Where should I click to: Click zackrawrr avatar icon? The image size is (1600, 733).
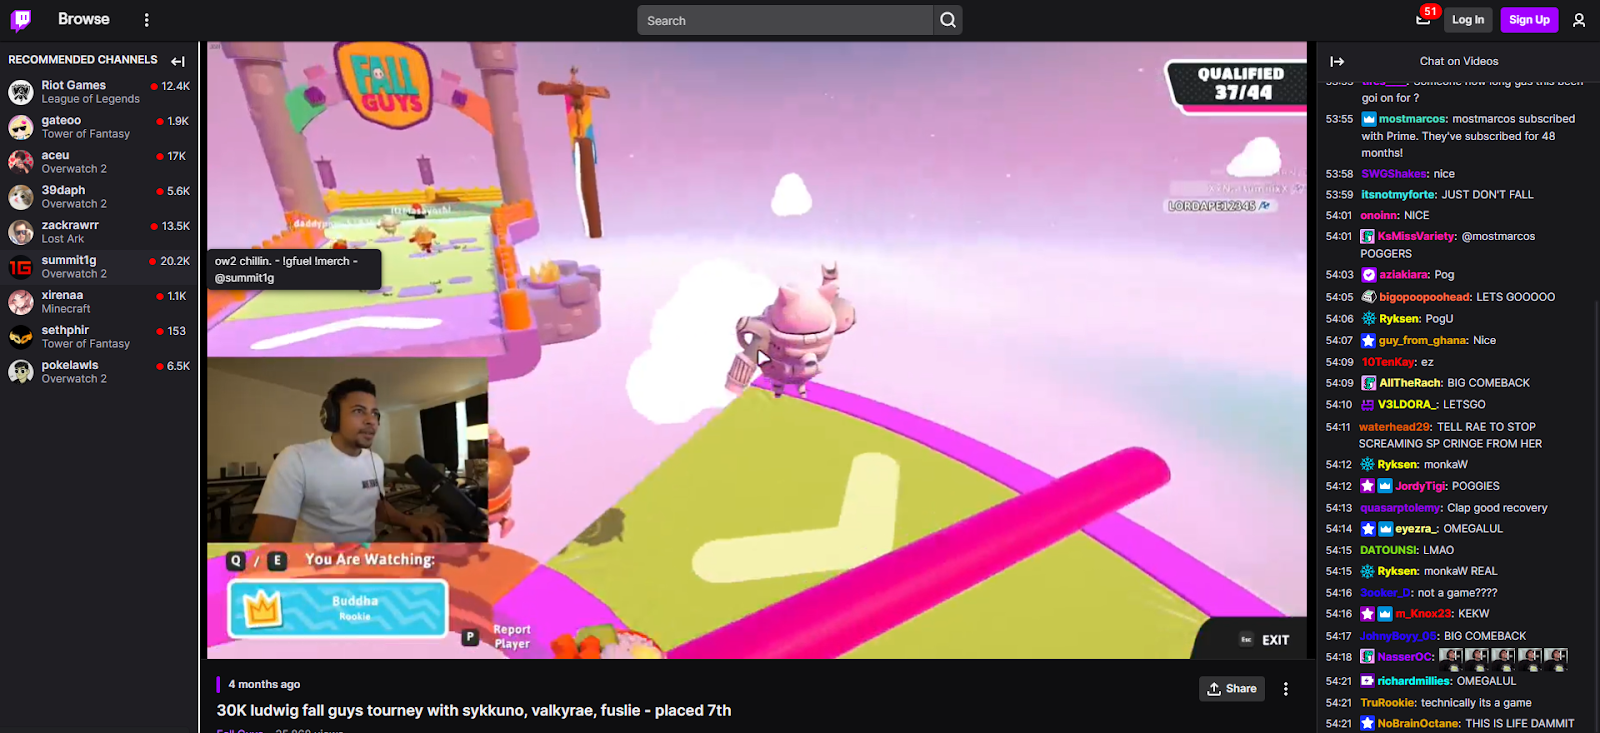tap(21, 232)
